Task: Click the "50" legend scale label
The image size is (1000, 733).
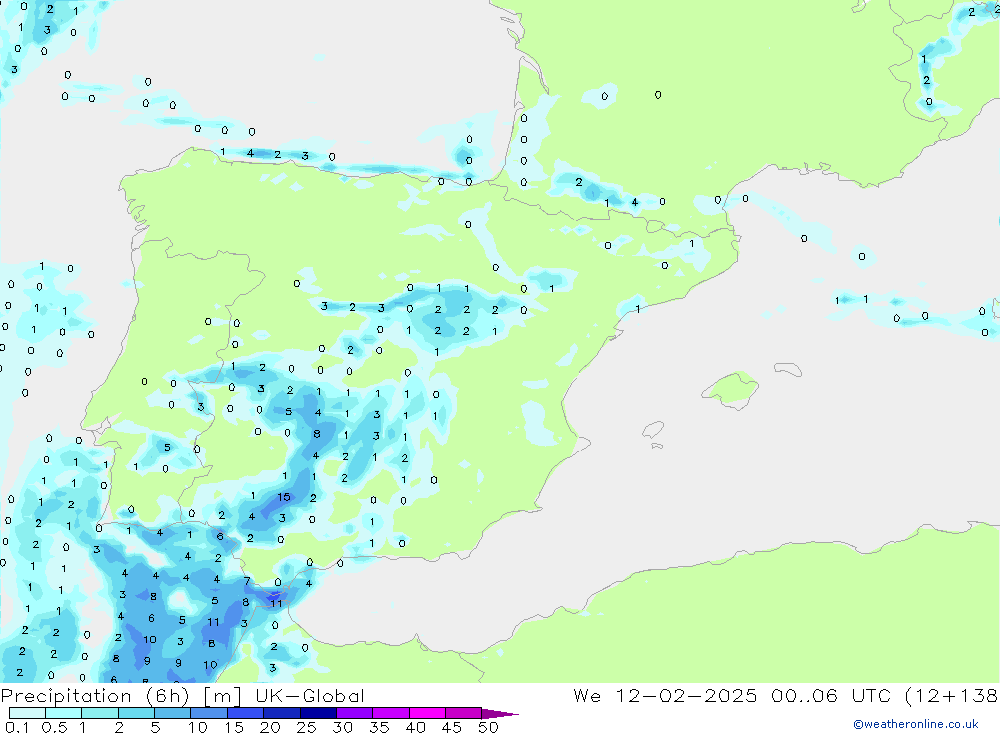Action: 488,727
